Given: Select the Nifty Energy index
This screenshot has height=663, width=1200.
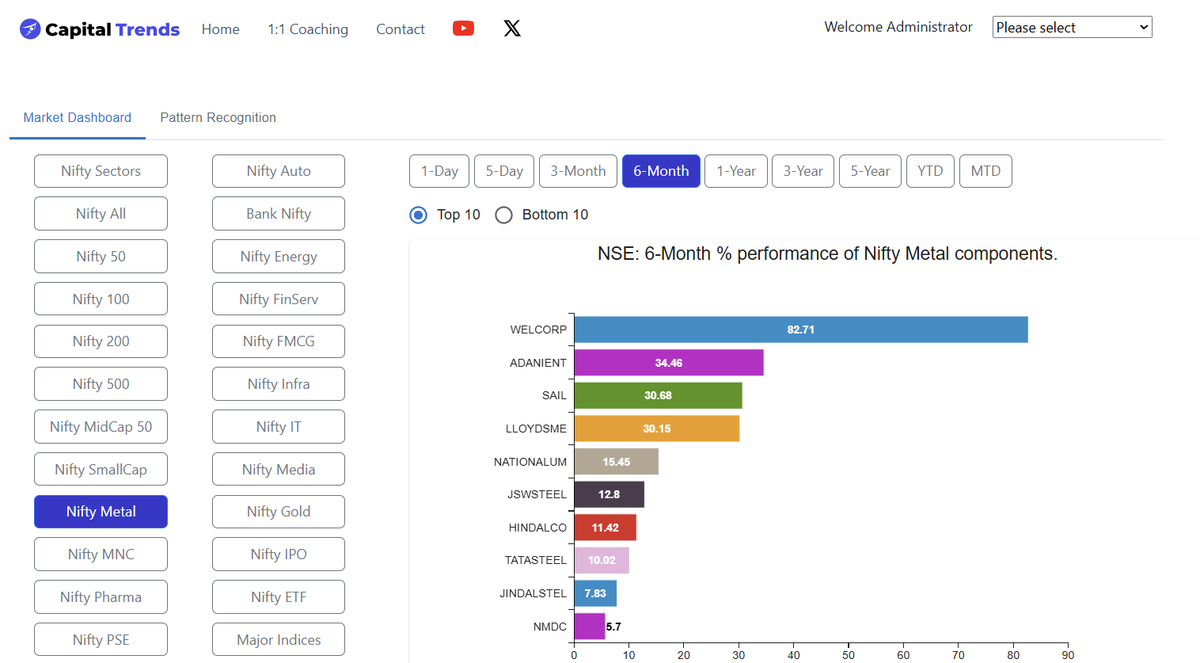Looking at the screenshot, I should pos(279,256).
